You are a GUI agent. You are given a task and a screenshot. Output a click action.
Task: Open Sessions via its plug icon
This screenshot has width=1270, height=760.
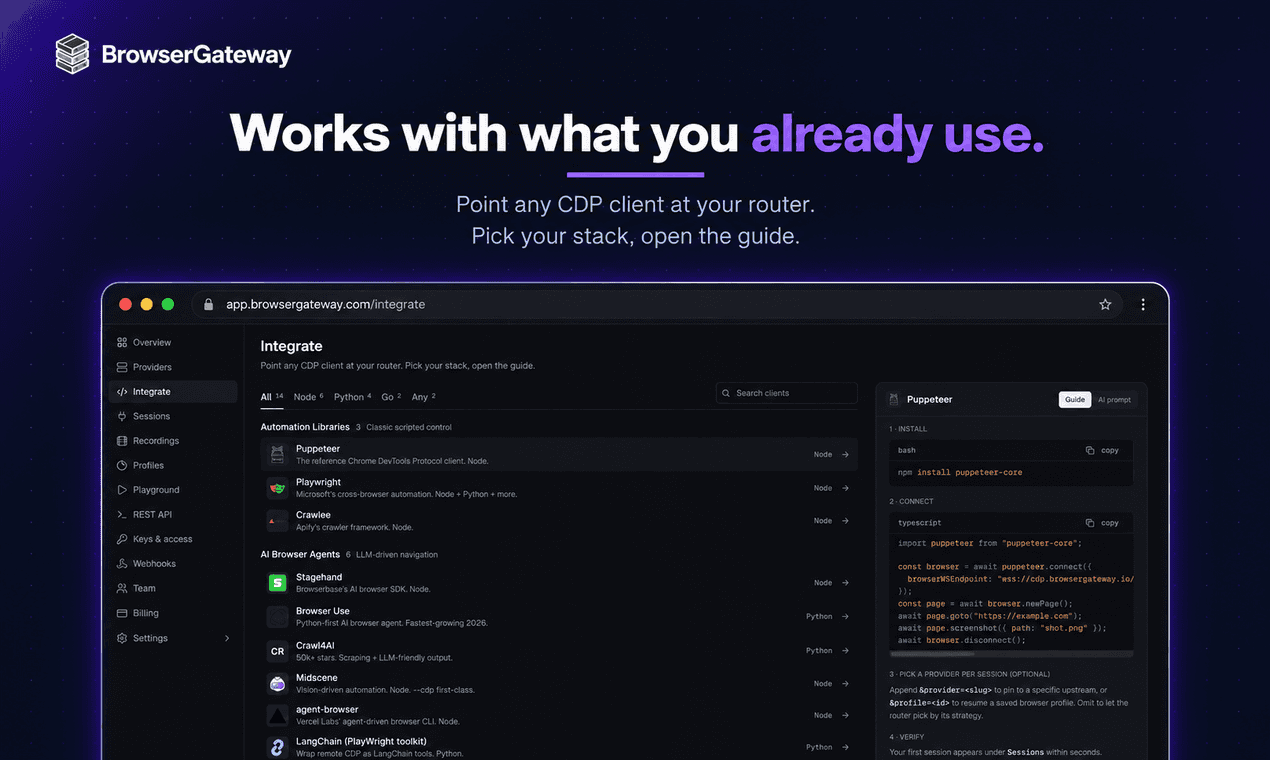pos(122,416)
